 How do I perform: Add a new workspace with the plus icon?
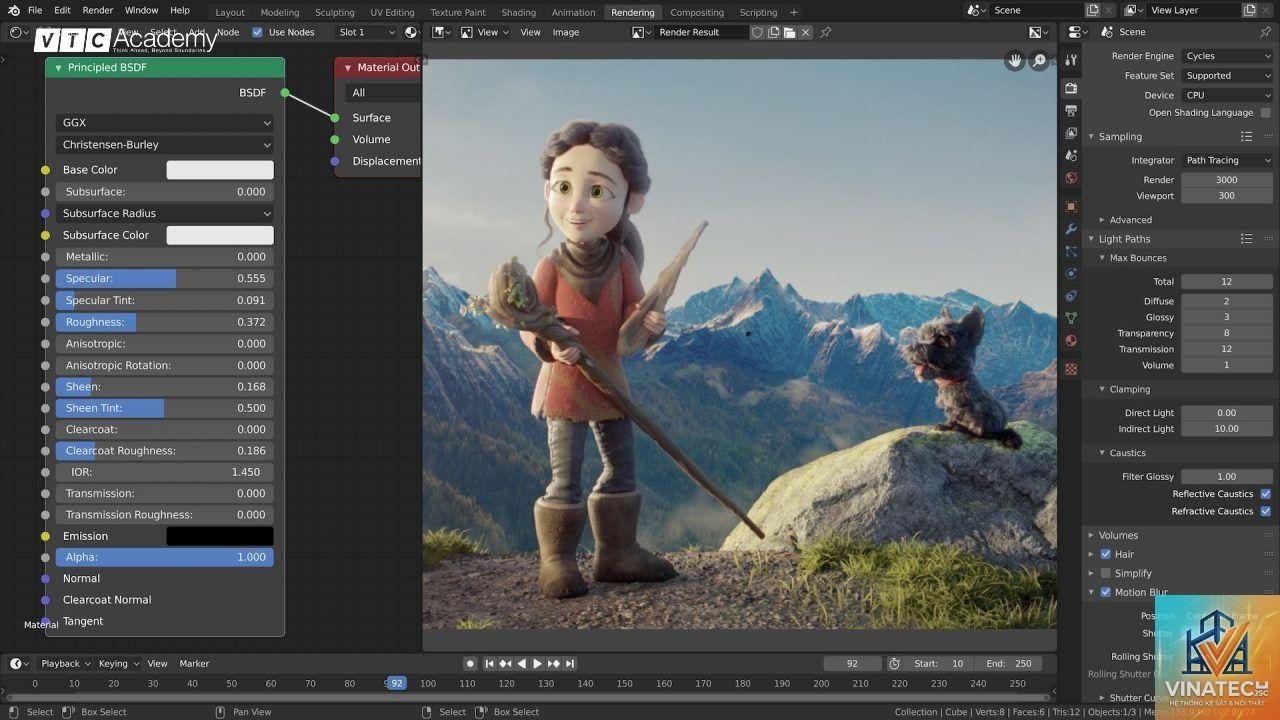click(x=794, y=12)
